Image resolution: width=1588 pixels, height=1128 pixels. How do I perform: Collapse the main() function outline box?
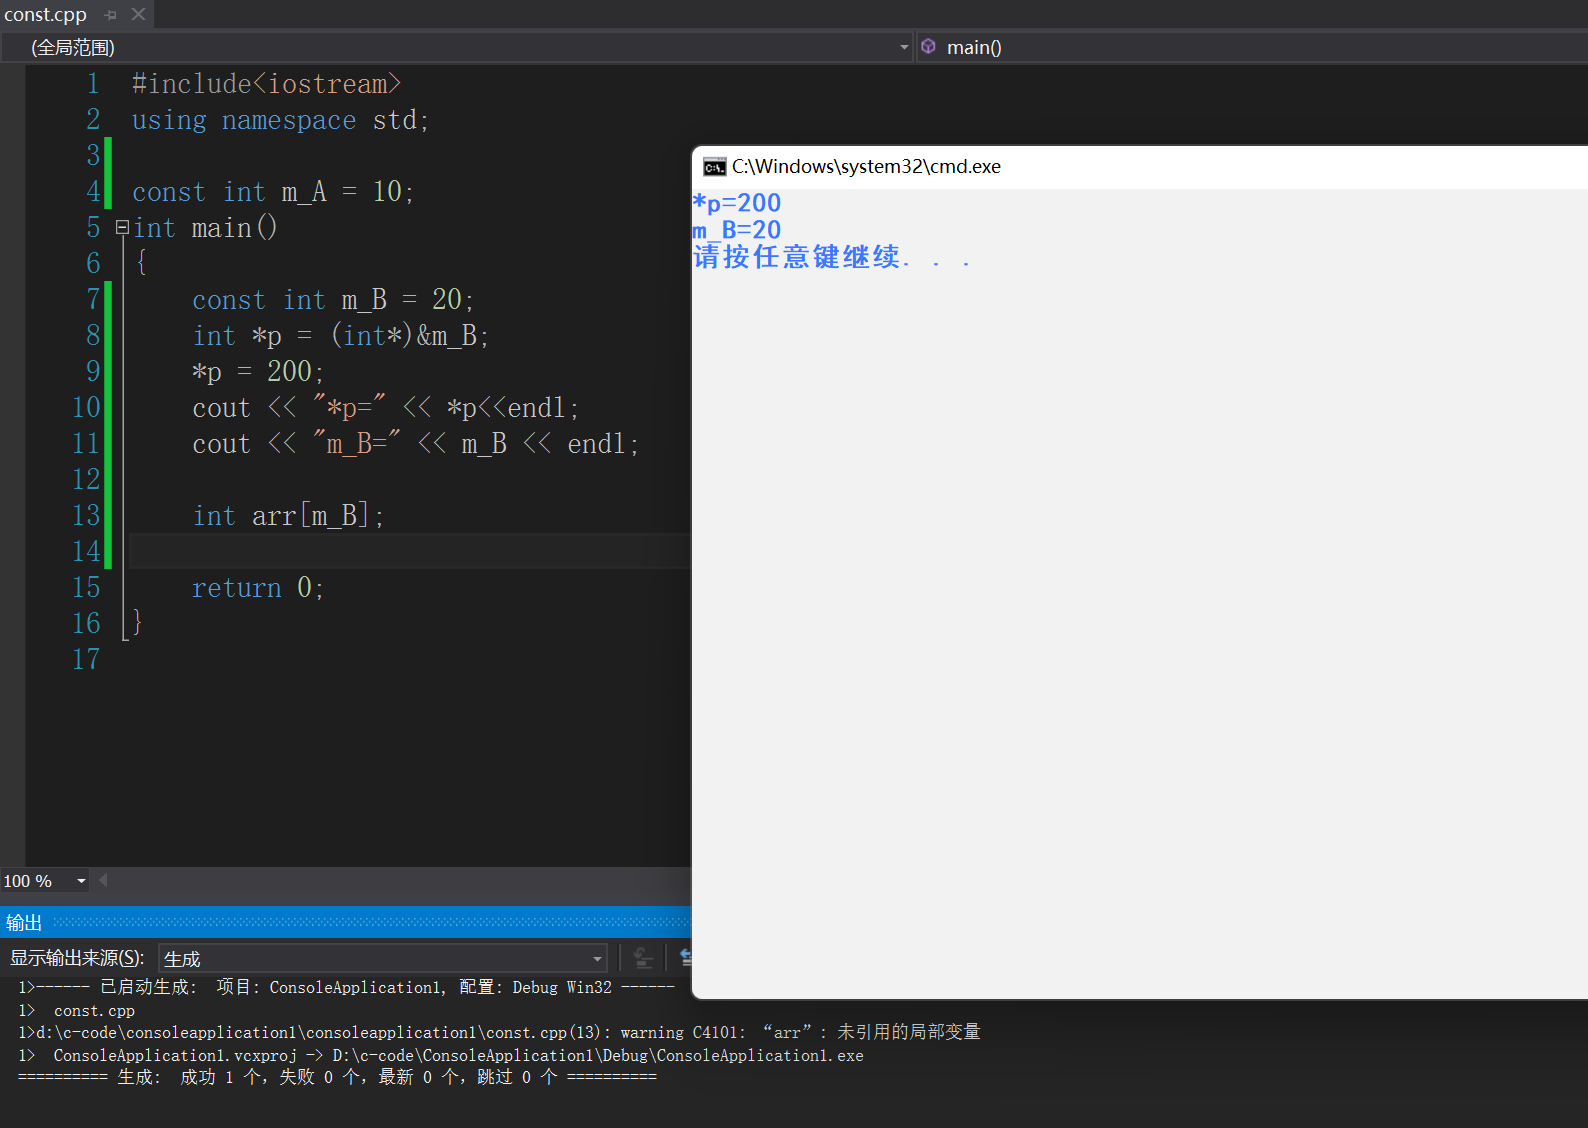coord(122,227)
